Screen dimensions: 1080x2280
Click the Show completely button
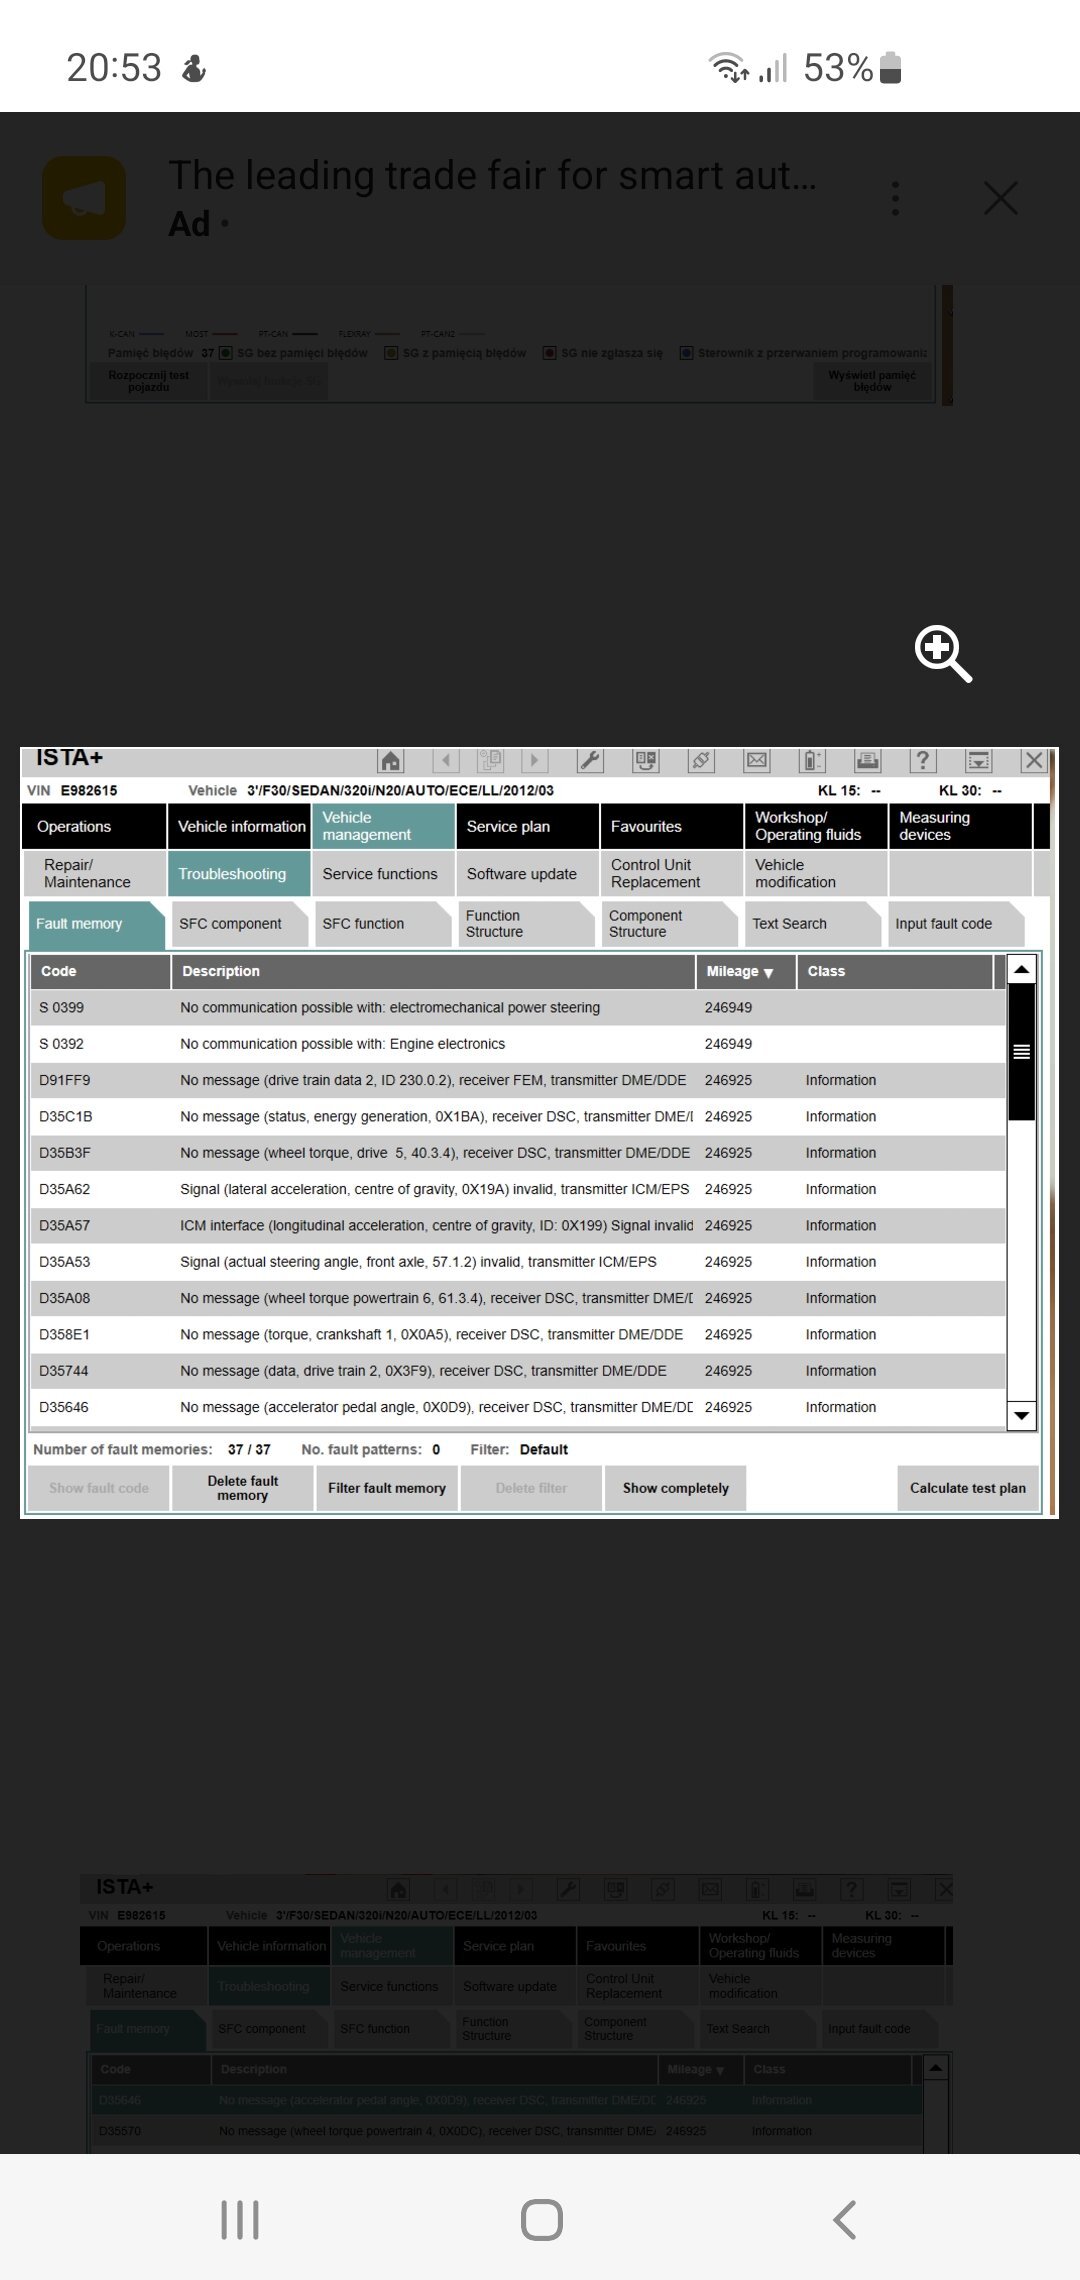(676, 1488)
